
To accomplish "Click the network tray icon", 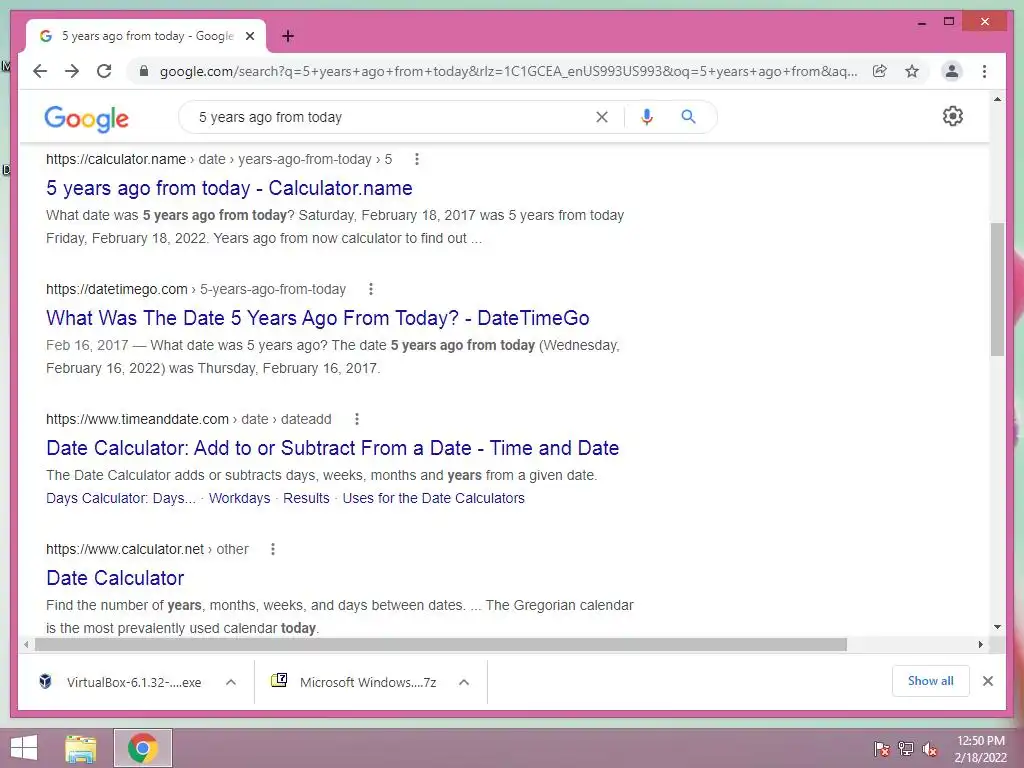I will [x=906, y=749].
